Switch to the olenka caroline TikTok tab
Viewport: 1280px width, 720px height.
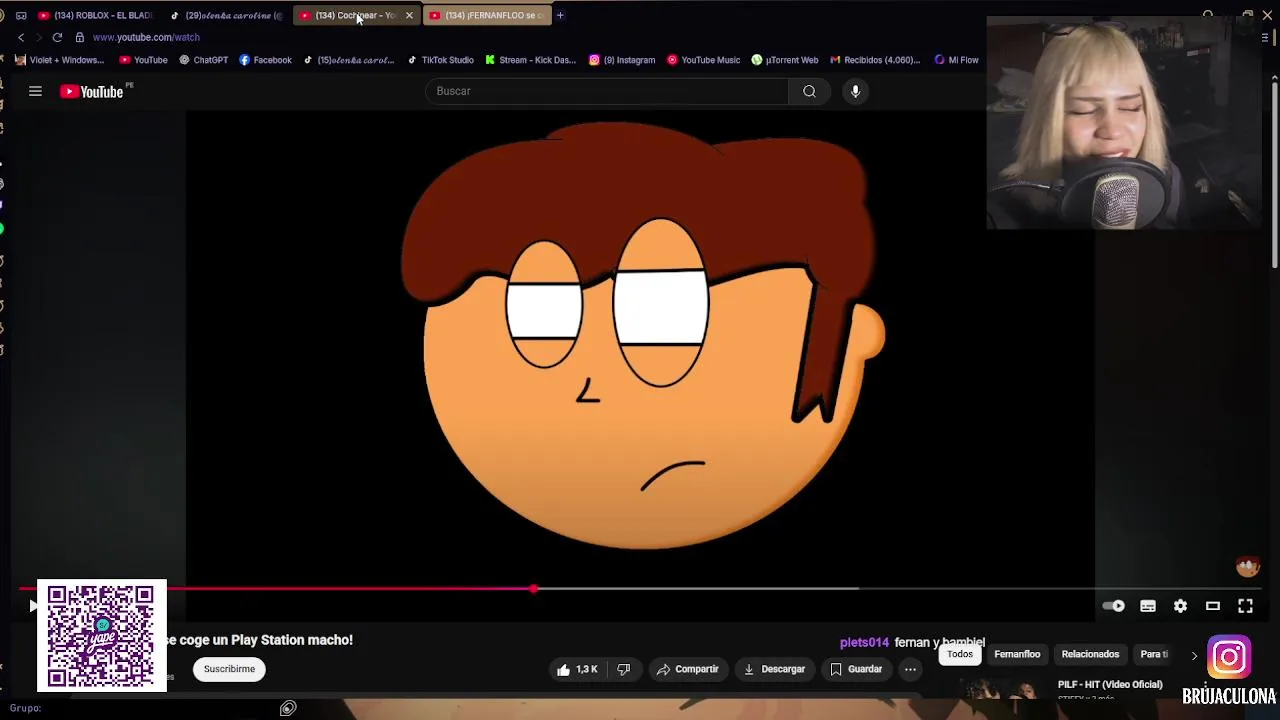[x=227, y=15]
